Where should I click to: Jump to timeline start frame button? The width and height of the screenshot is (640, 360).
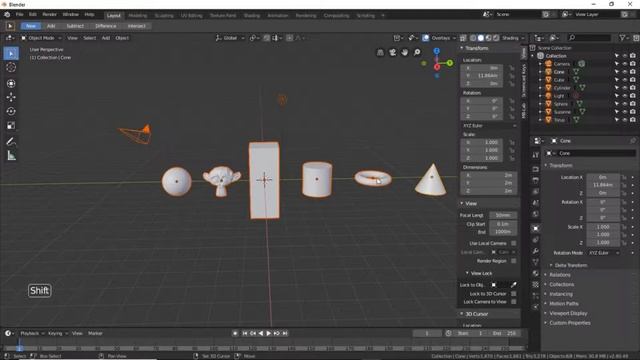(244, 333)
